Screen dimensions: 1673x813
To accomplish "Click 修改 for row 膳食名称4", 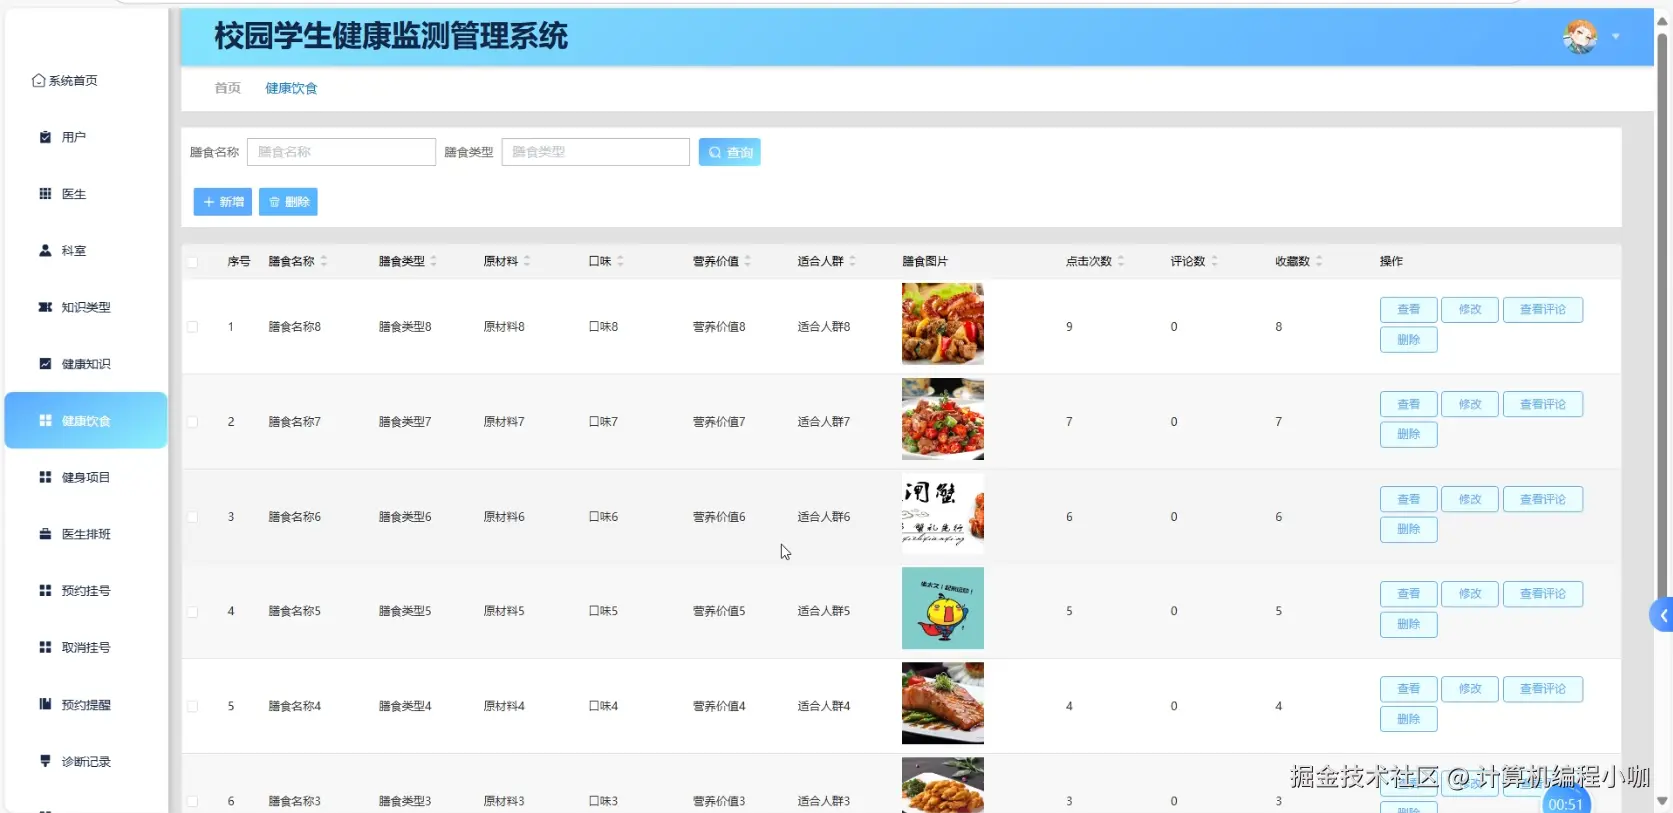I will click(x=1470, y=689).
